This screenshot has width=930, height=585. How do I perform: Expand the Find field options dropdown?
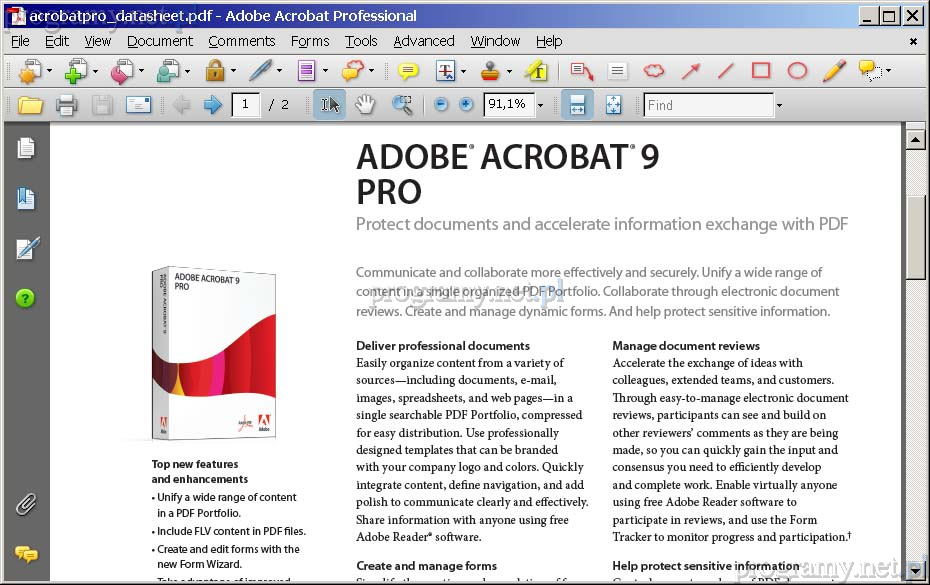[x=778, y=104]
